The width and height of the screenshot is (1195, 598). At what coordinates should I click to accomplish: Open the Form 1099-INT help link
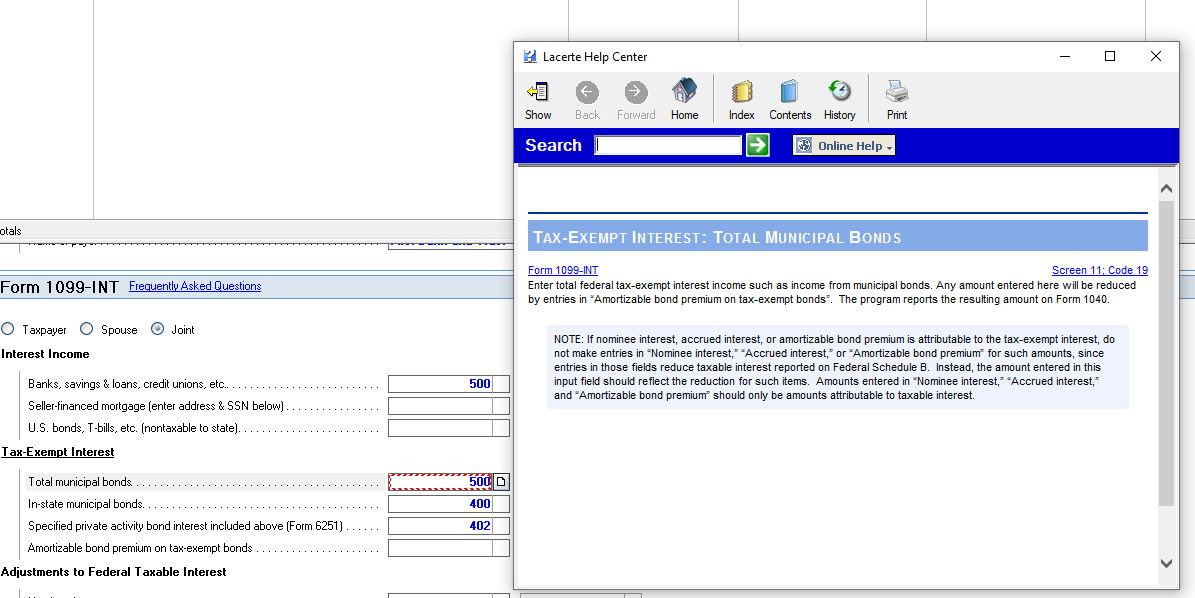point(563,270)
